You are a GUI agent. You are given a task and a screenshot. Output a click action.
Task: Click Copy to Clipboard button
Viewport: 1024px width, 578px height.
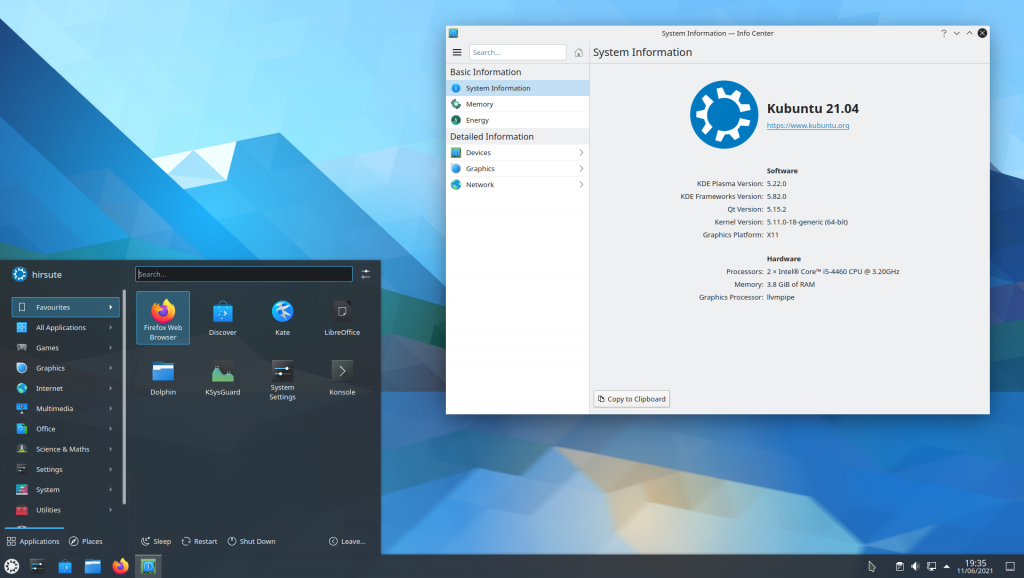pyautogui.click(x=632, y=399)
